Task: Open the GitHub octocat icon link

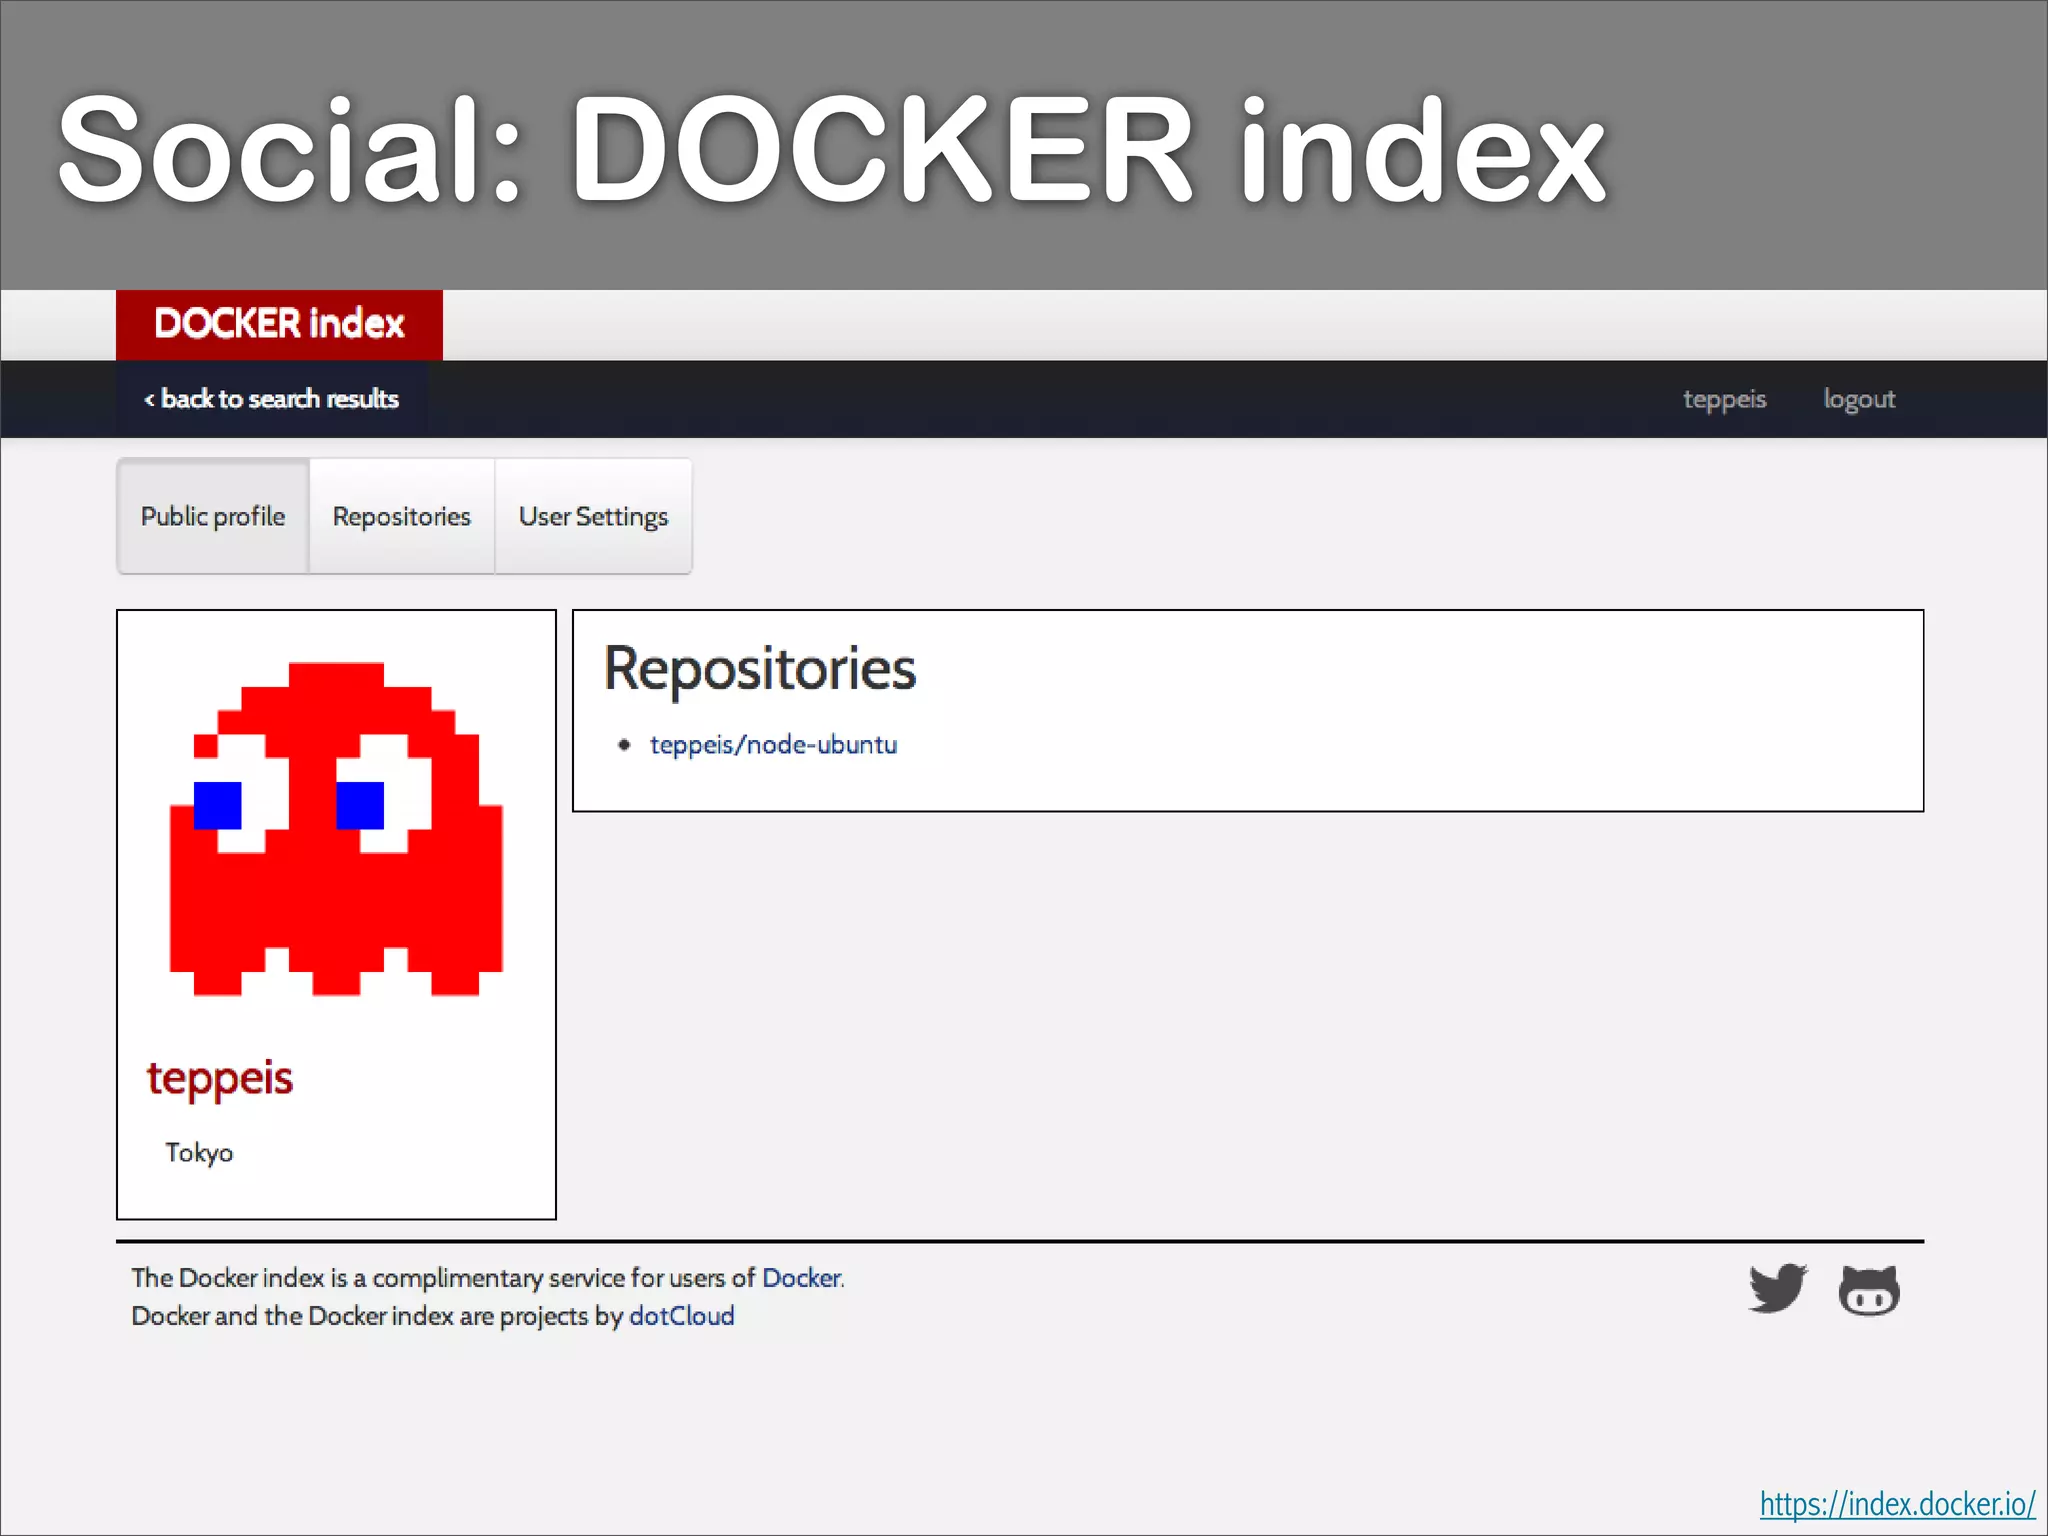Action: point(1869,1290)
